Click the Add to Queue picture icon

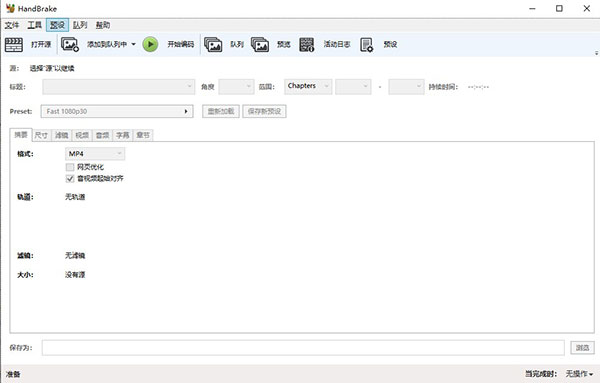pyautogui.click(x=70, y=44)
